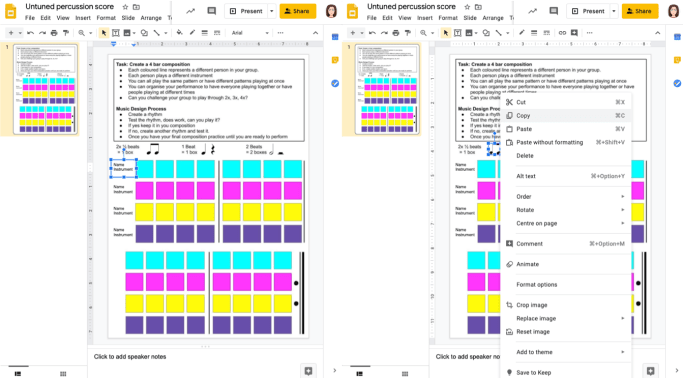683x378 pixels.
Task: Click redo in the left window toolbar
Action: click(x=42, y=33)
